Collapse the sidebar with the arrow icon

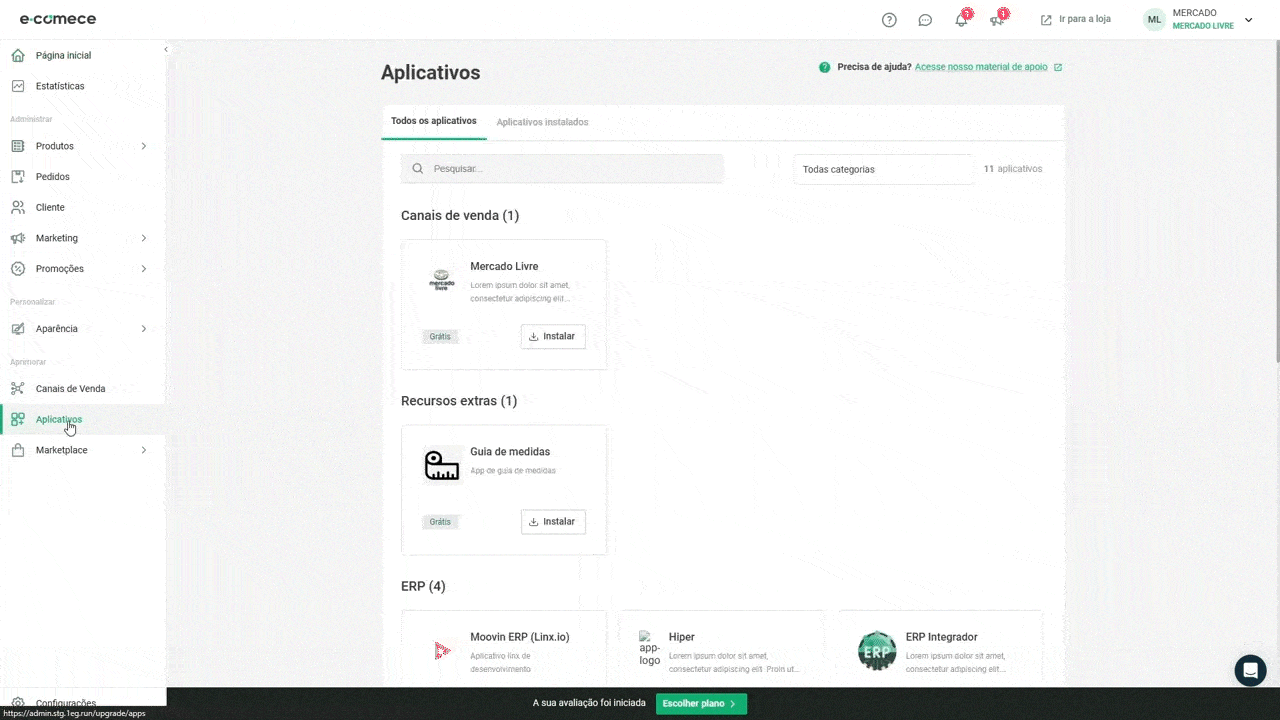(x=166, y=49)
